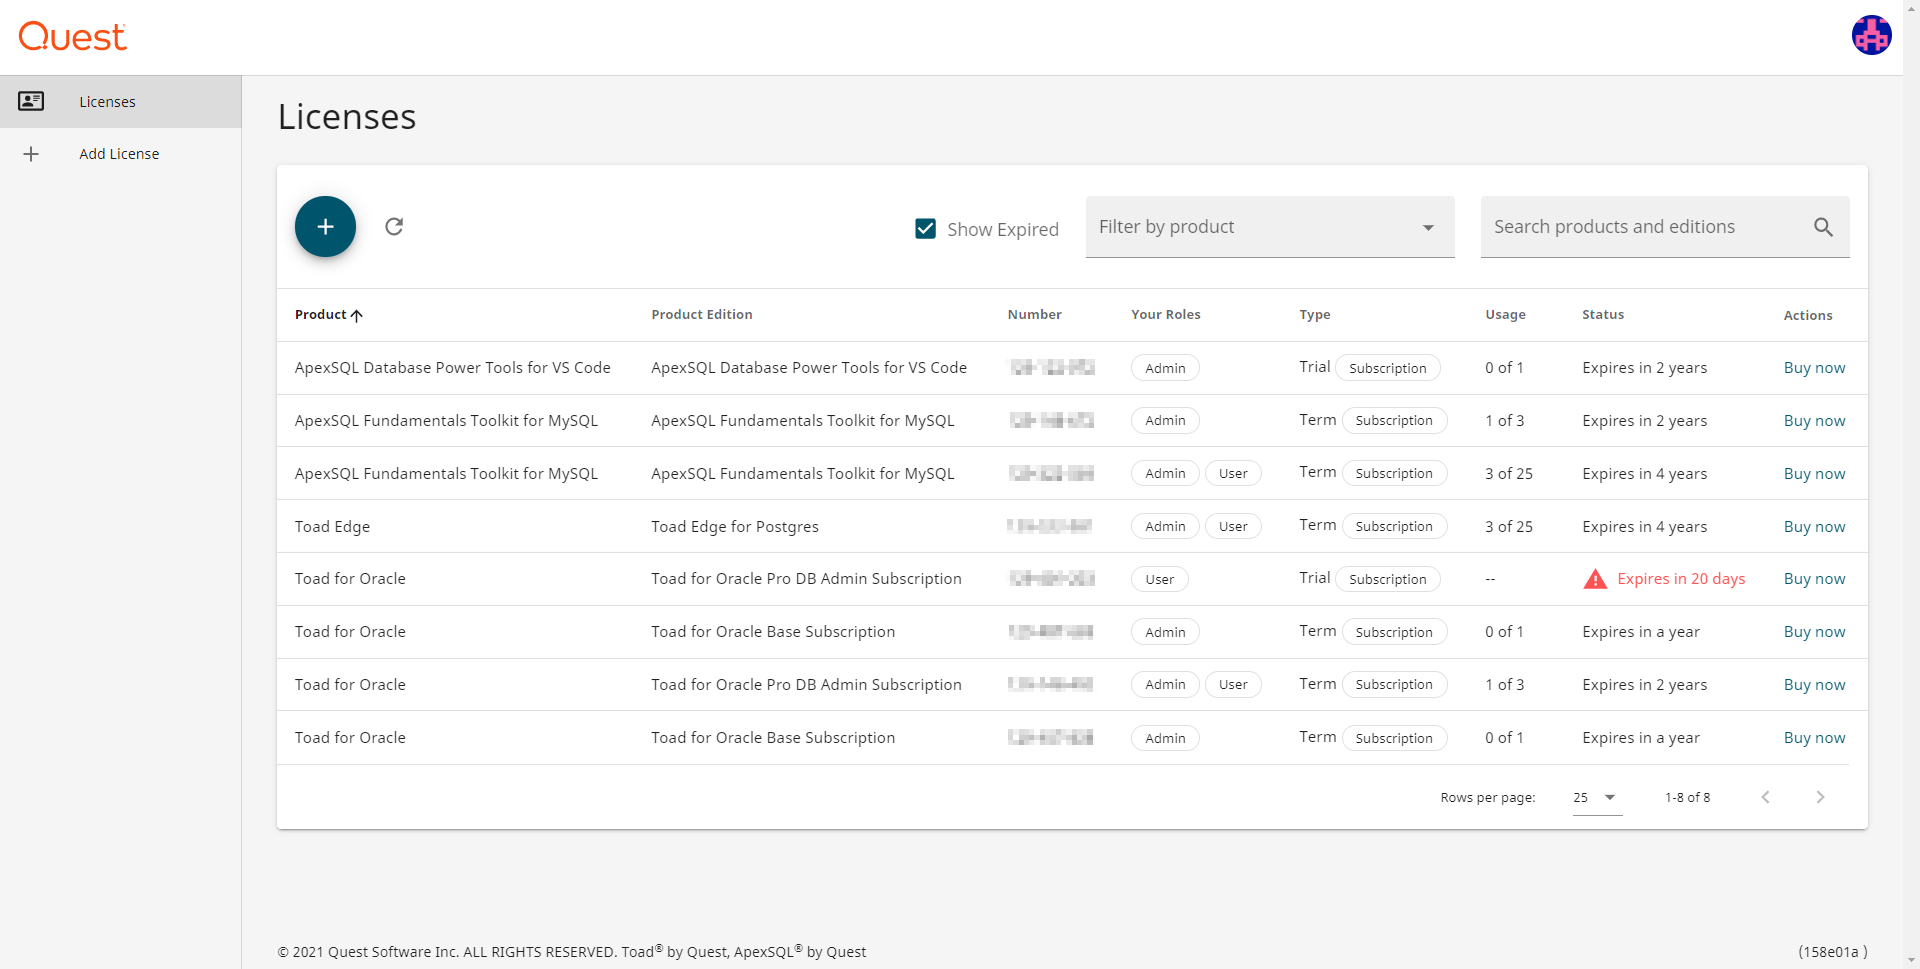Click the User role chip for Toad Edge
Viewport: 1920px width, 969px height.
[x=1233, y=527]
